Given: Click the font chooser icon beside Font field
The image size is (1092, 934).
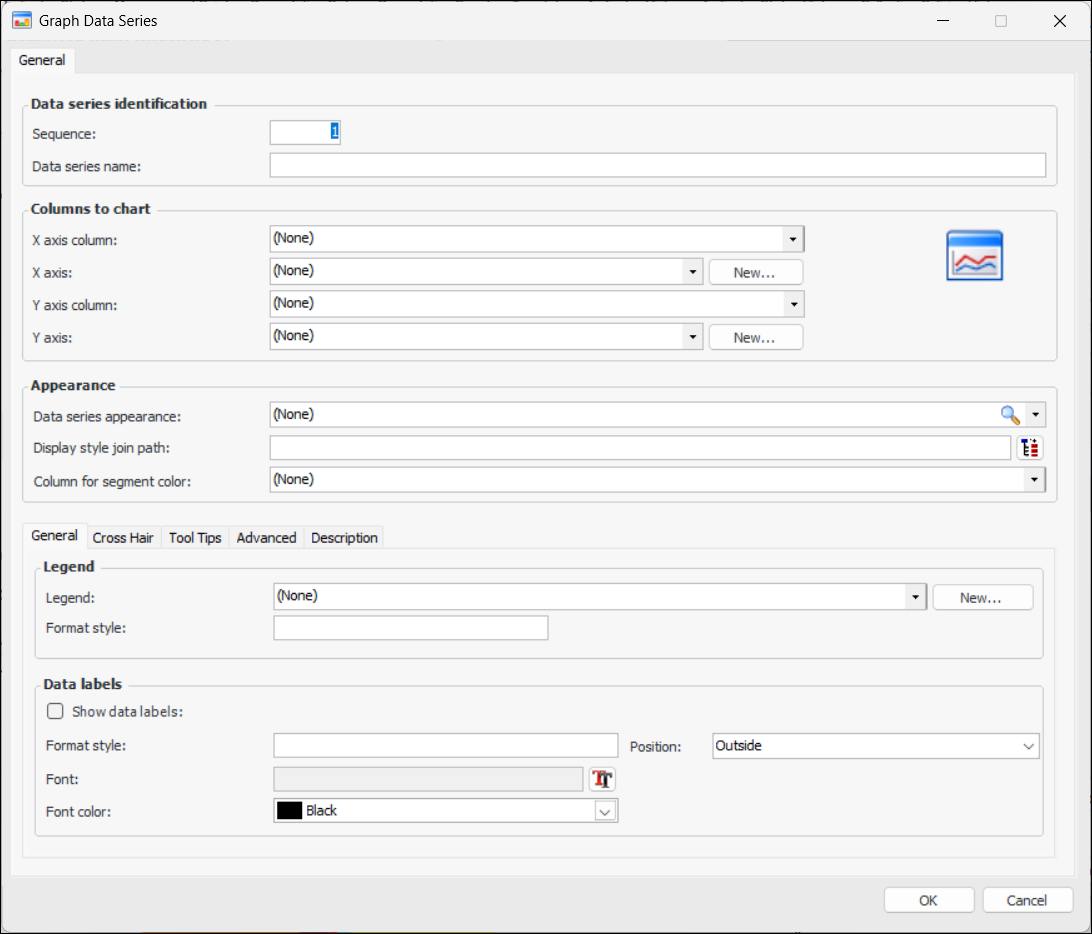Looking at the screenshot, I should point(602,779).
